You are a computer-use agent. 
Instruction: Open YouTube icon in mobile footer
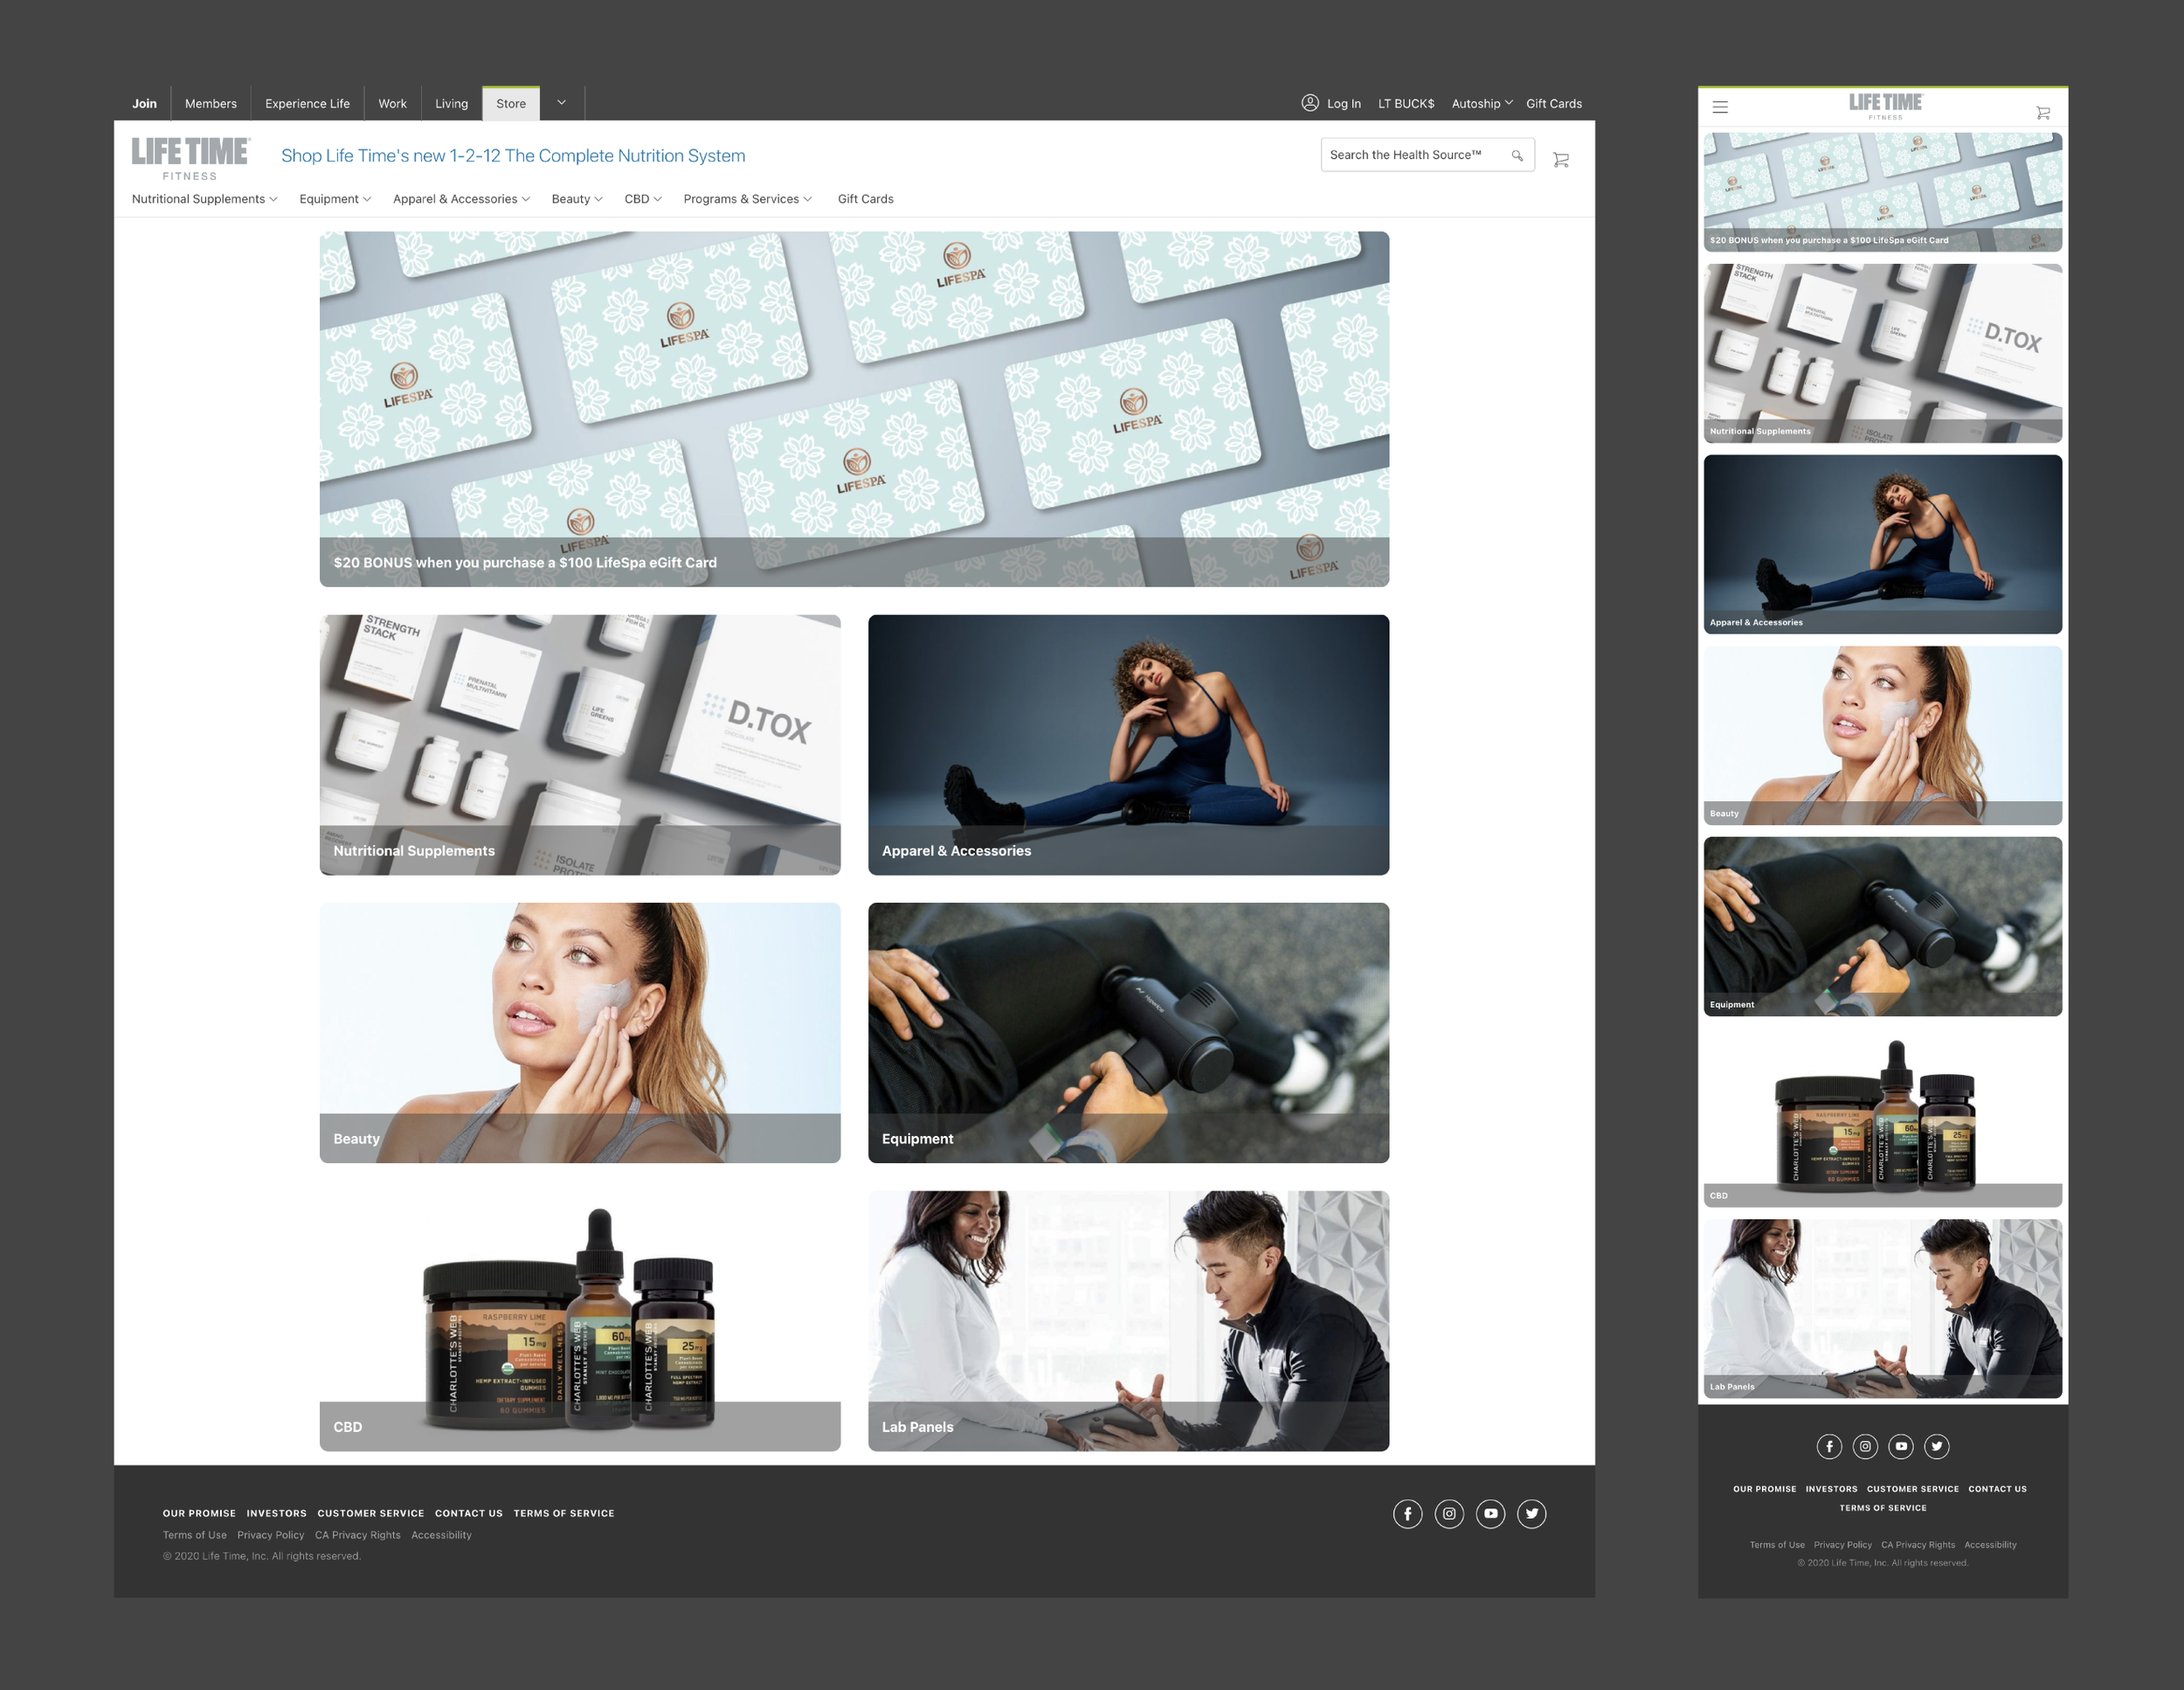1901,1446
